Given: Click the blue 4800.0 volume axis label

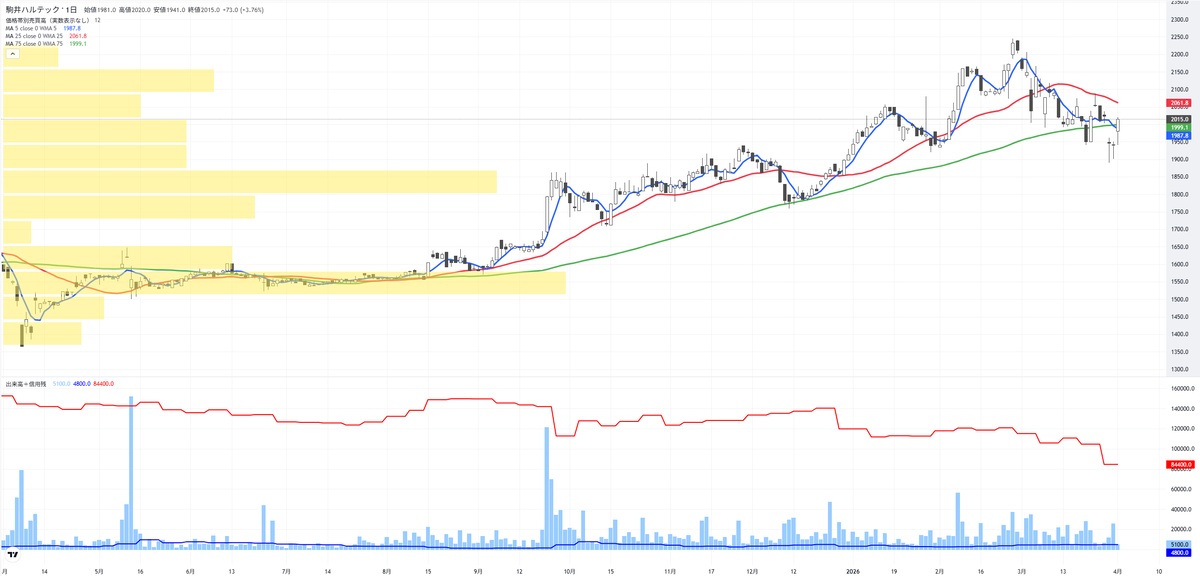Looking at the screenshot, I should 1177,552.
